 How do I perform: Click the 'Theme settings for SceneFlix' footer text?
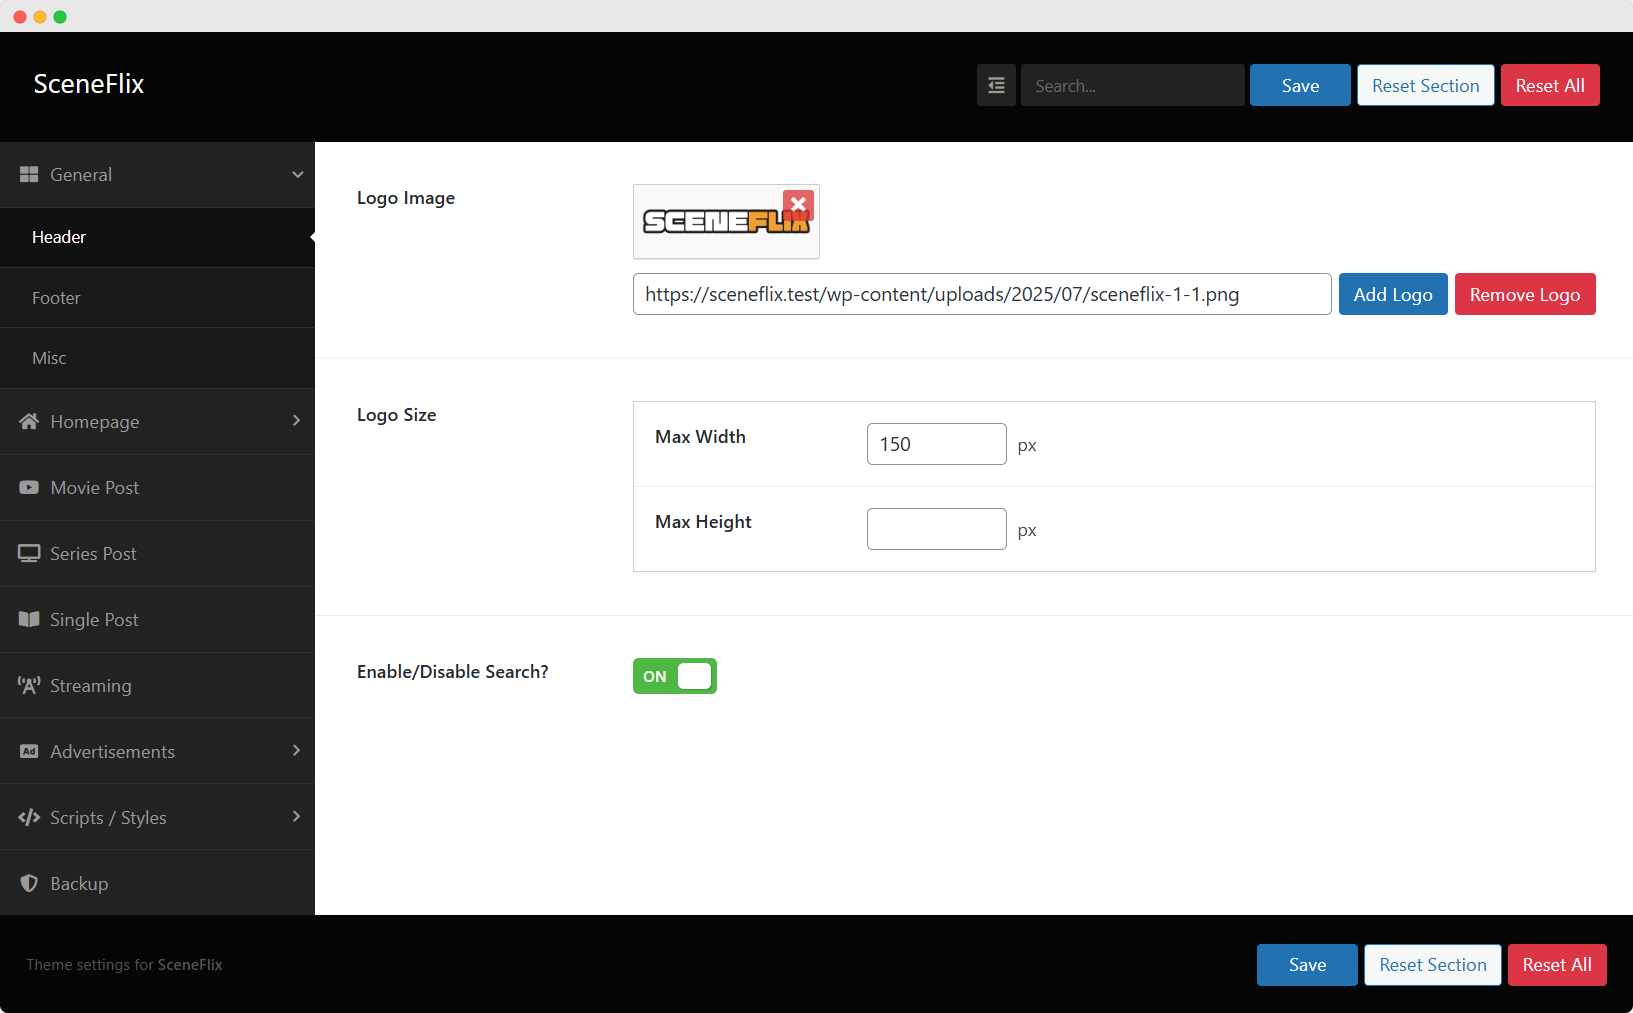click(x=124, y=965)
